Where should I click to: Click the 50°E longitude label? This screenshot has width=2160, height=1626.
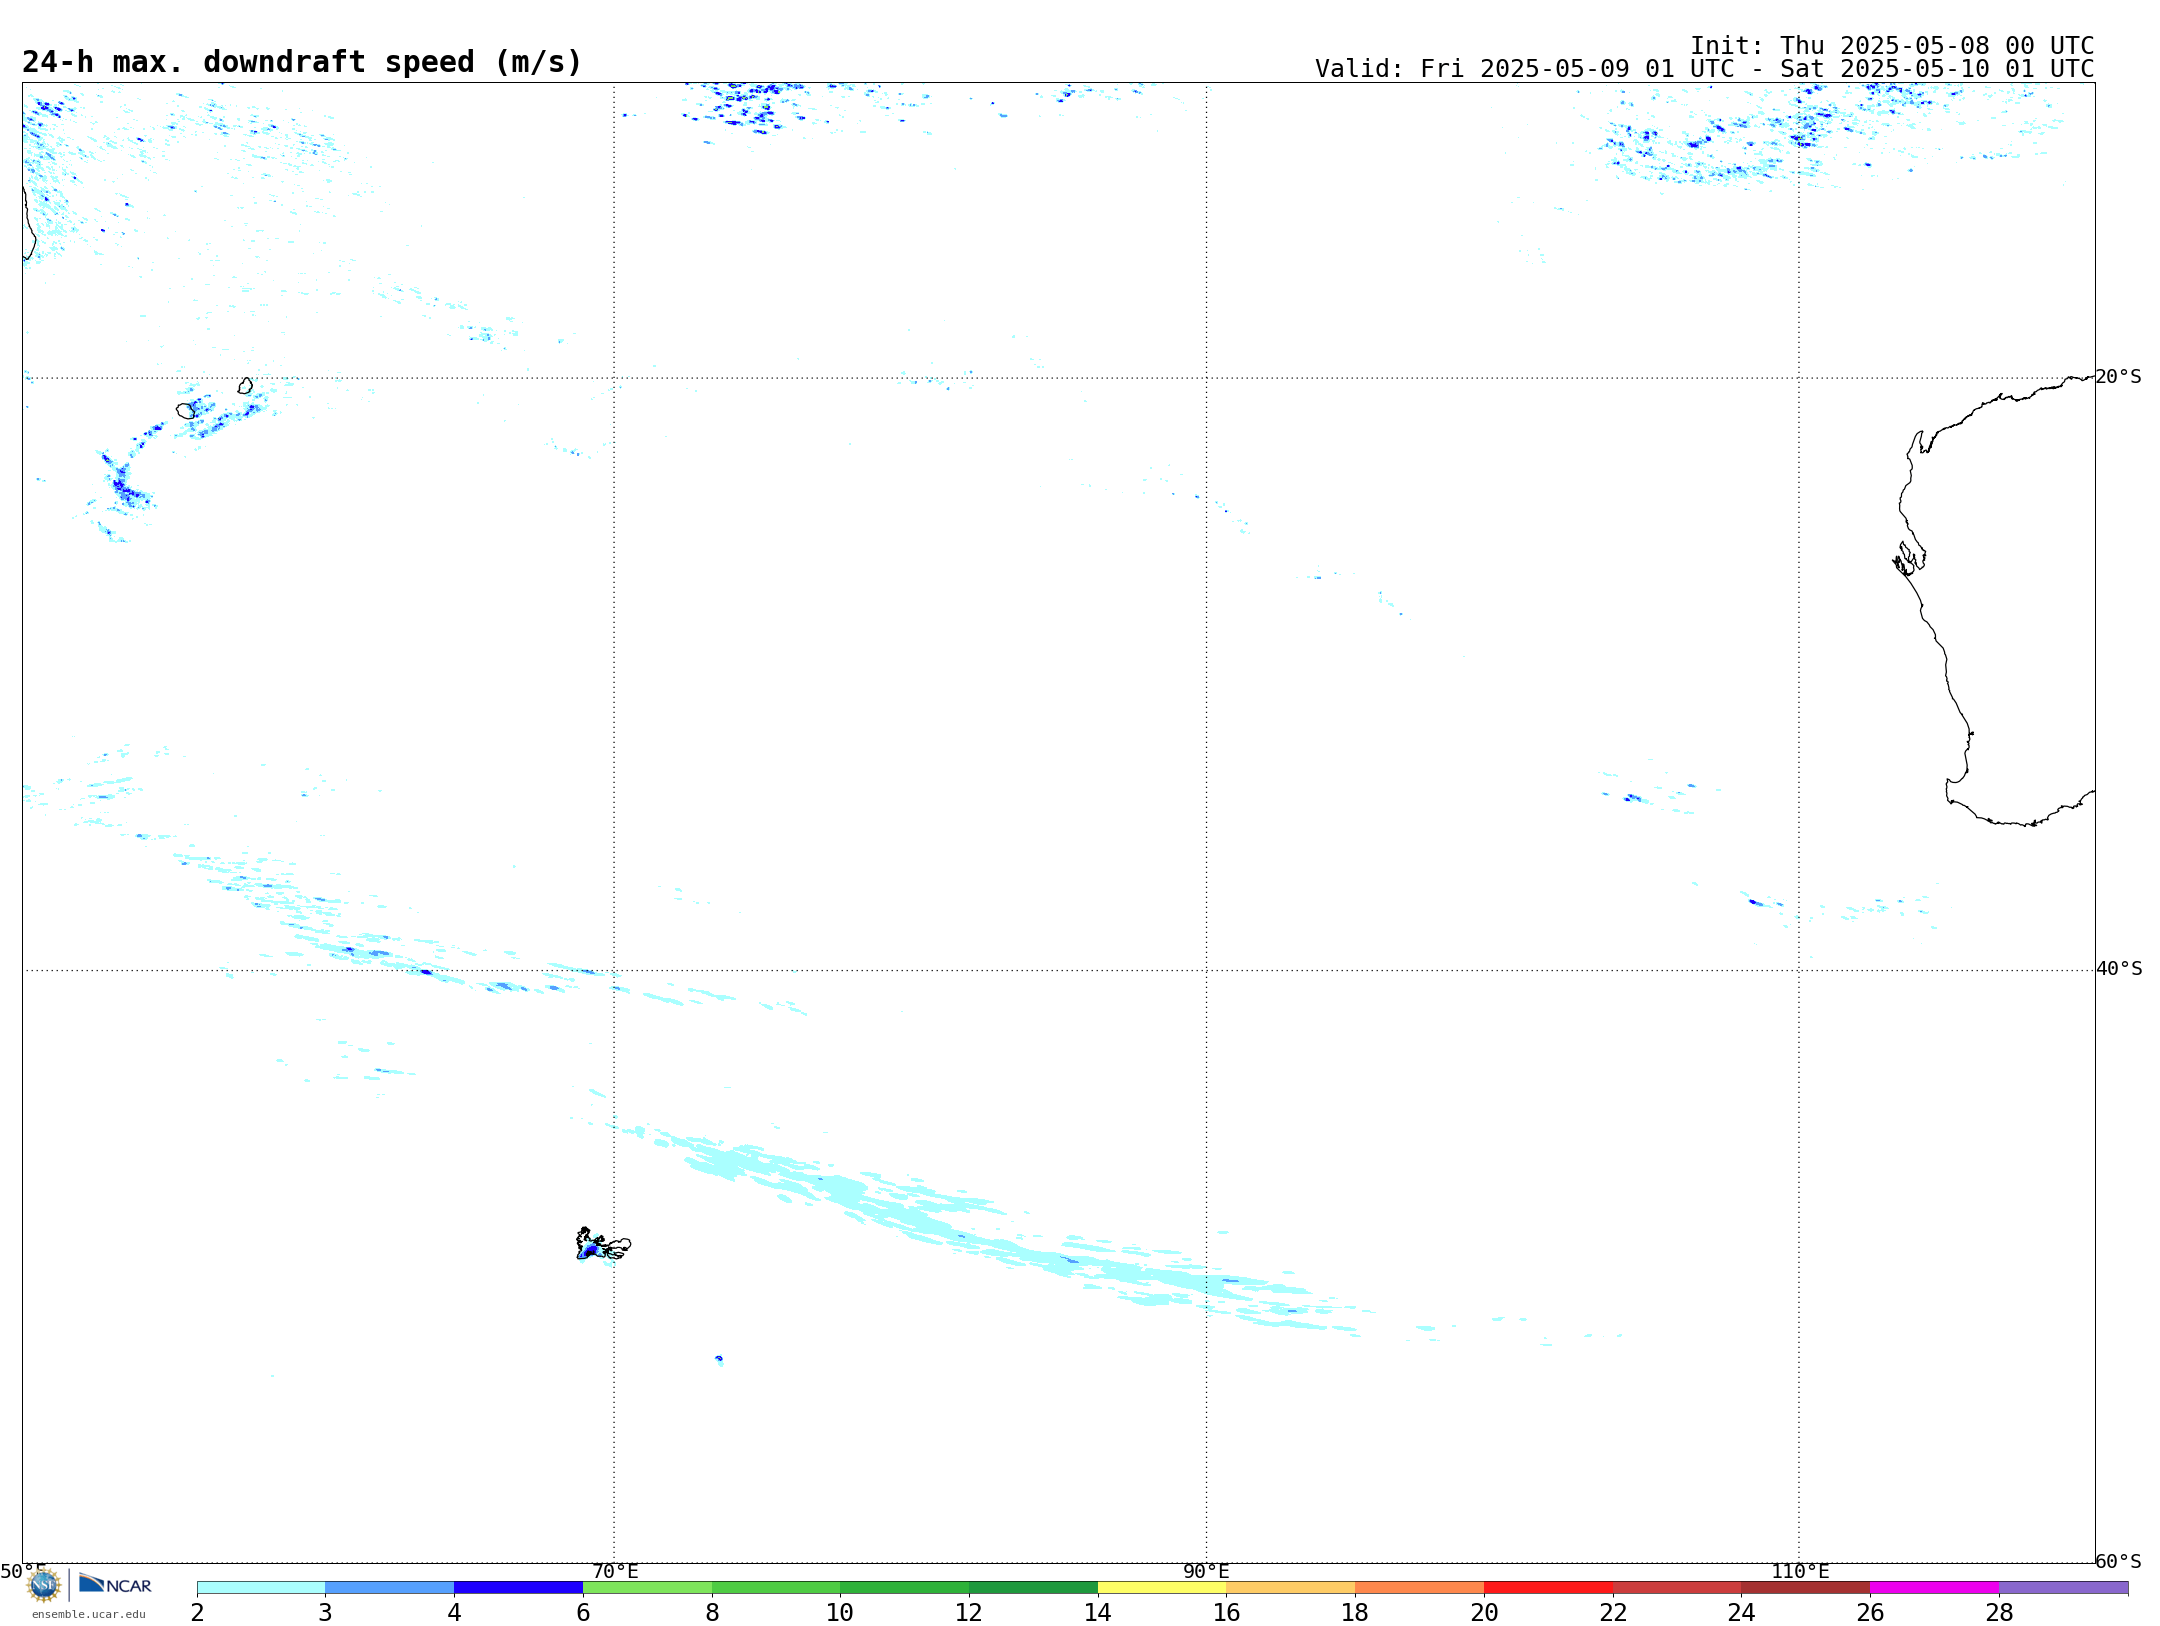pyautogui.click(x=22, y=1572)
